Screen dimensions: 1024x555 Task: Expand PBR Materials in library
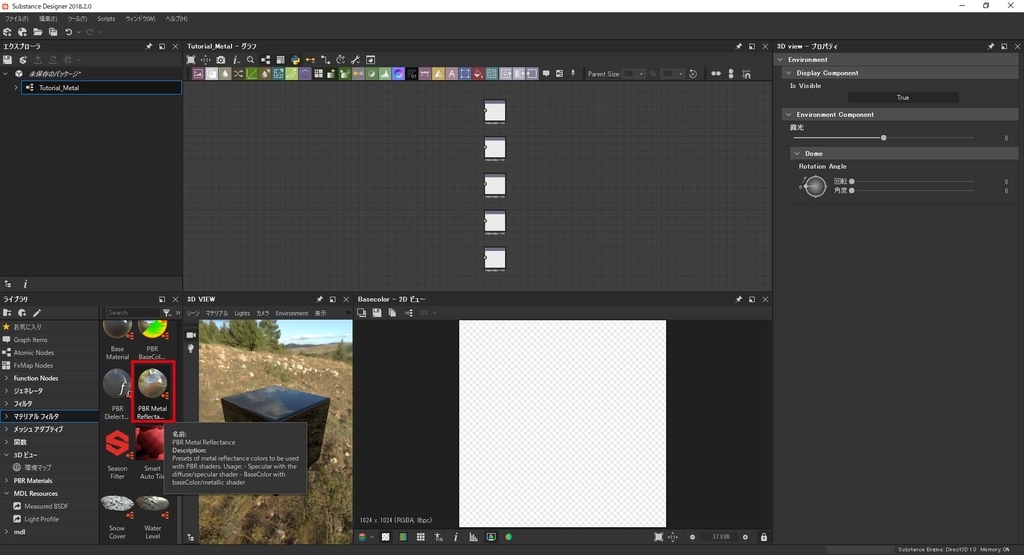7,481
